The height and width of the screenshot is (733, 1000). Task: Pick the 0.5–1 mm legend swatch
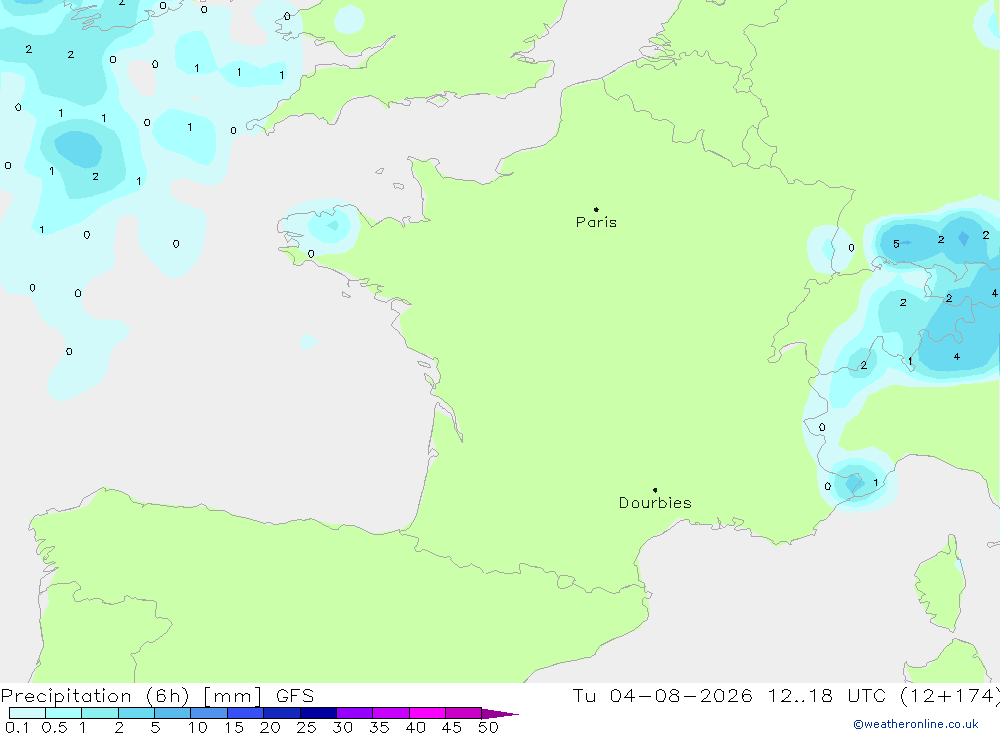coord(64,713)
